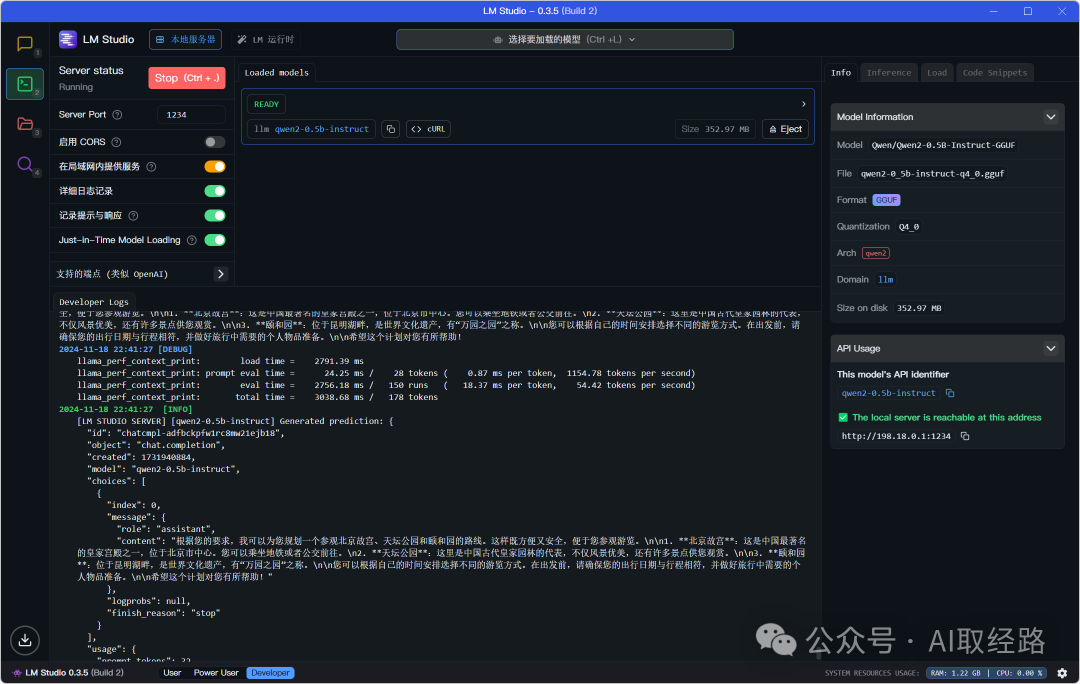Click the qwen2 Arch badge
The width and height of the screenshot is (1080, 684).
click(875, 253)
